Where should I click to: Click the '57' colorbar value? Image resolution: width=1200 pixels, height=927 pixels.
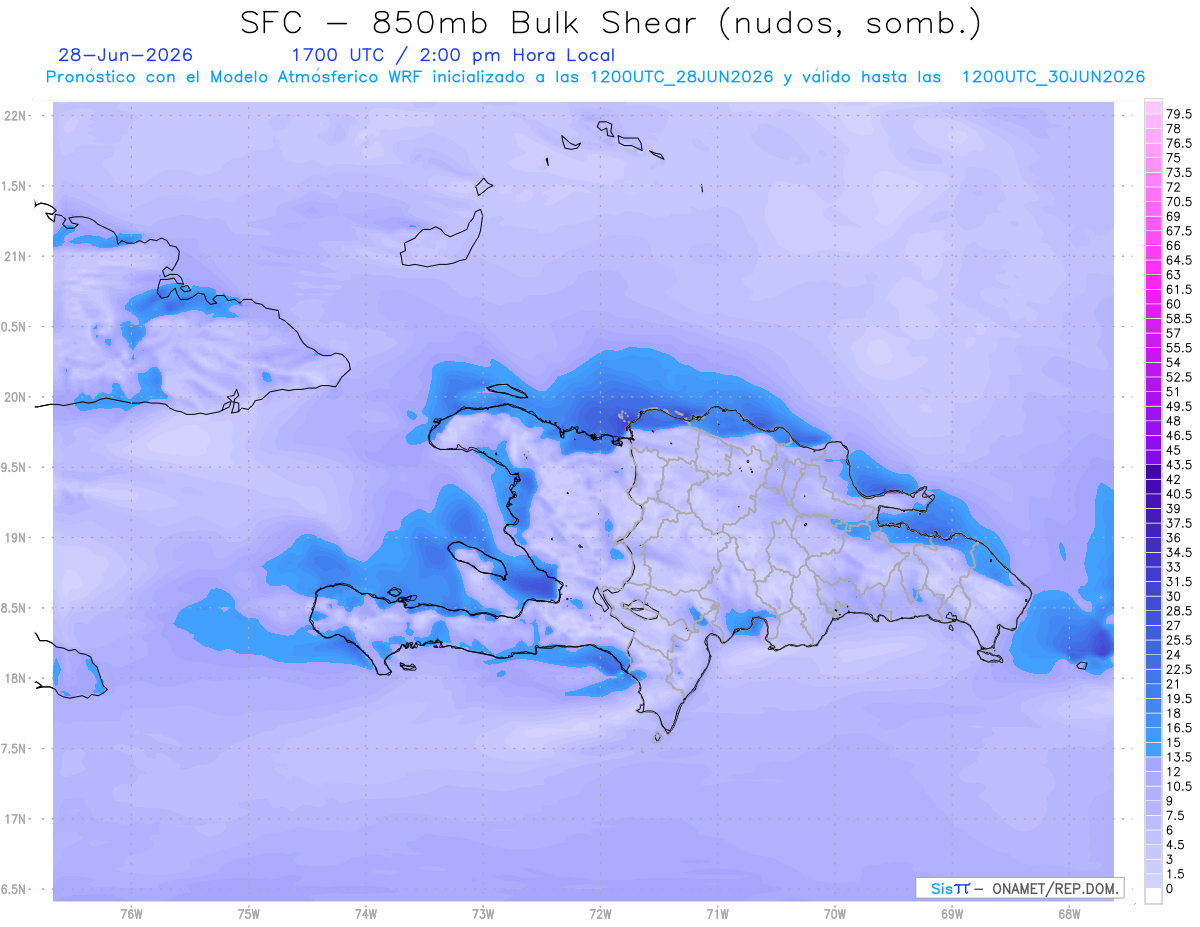tap(1174, 332)
